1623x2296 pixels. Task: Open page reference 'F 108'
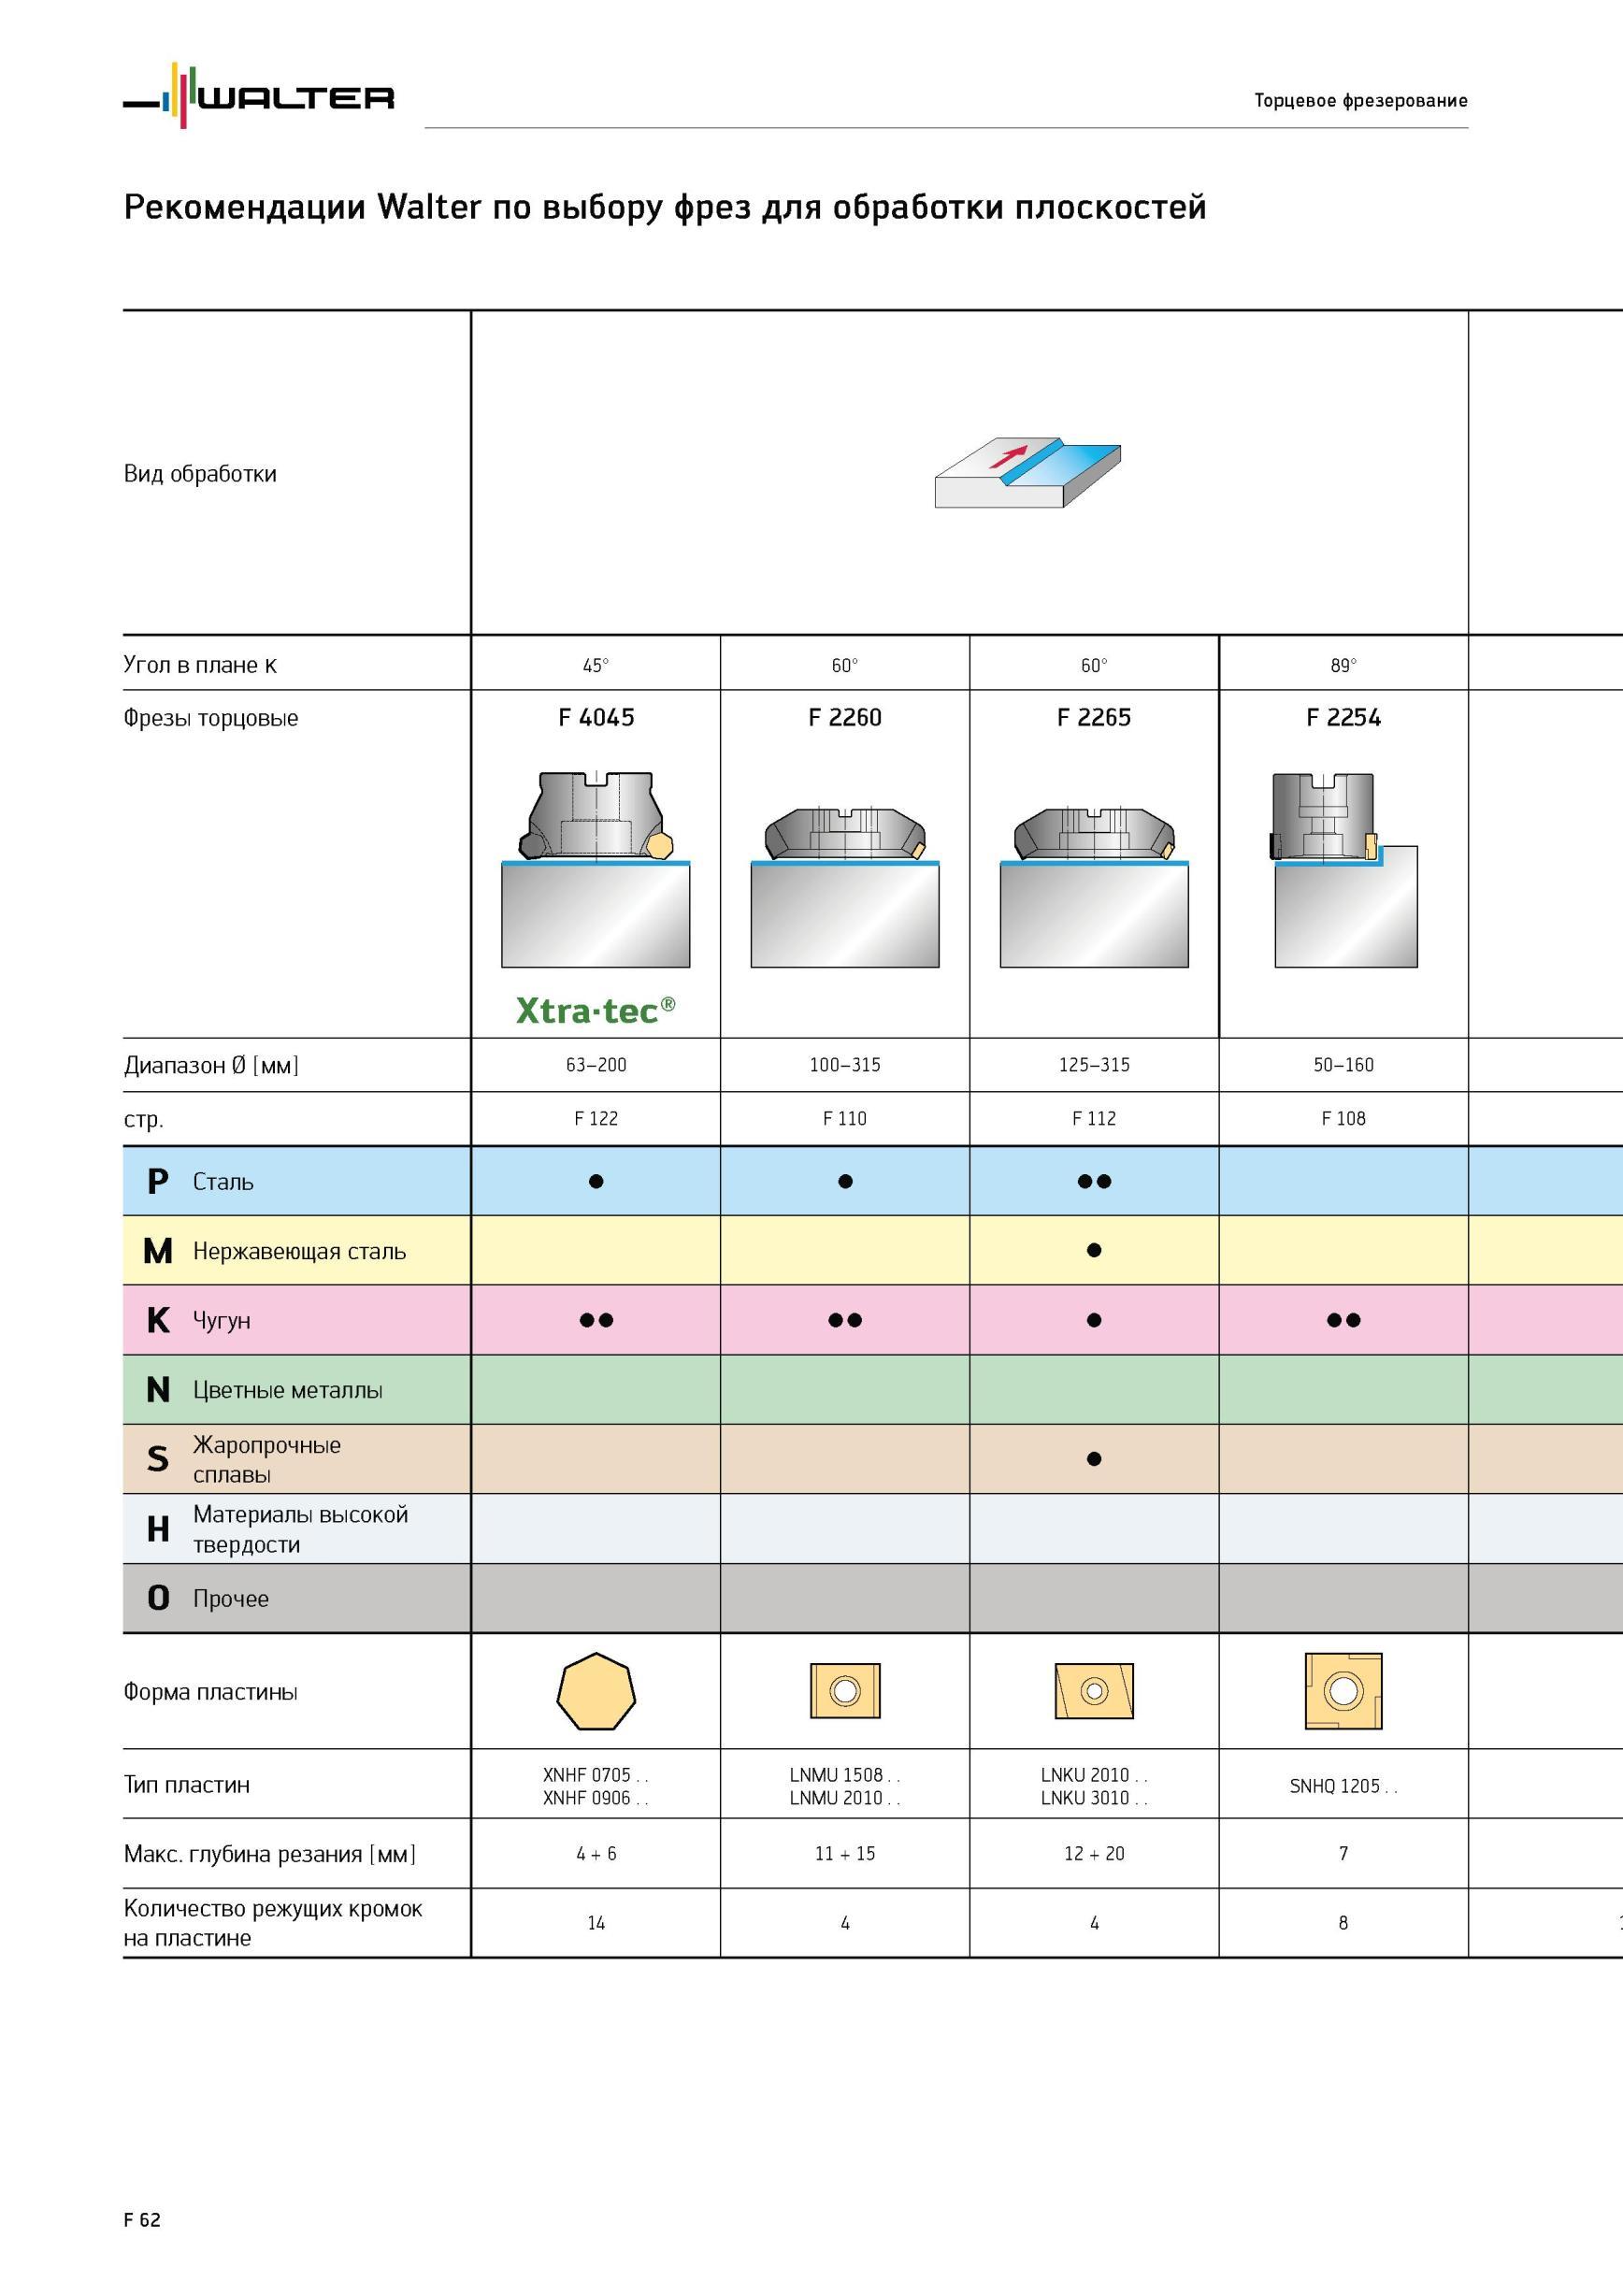tap(1344, 1118)
